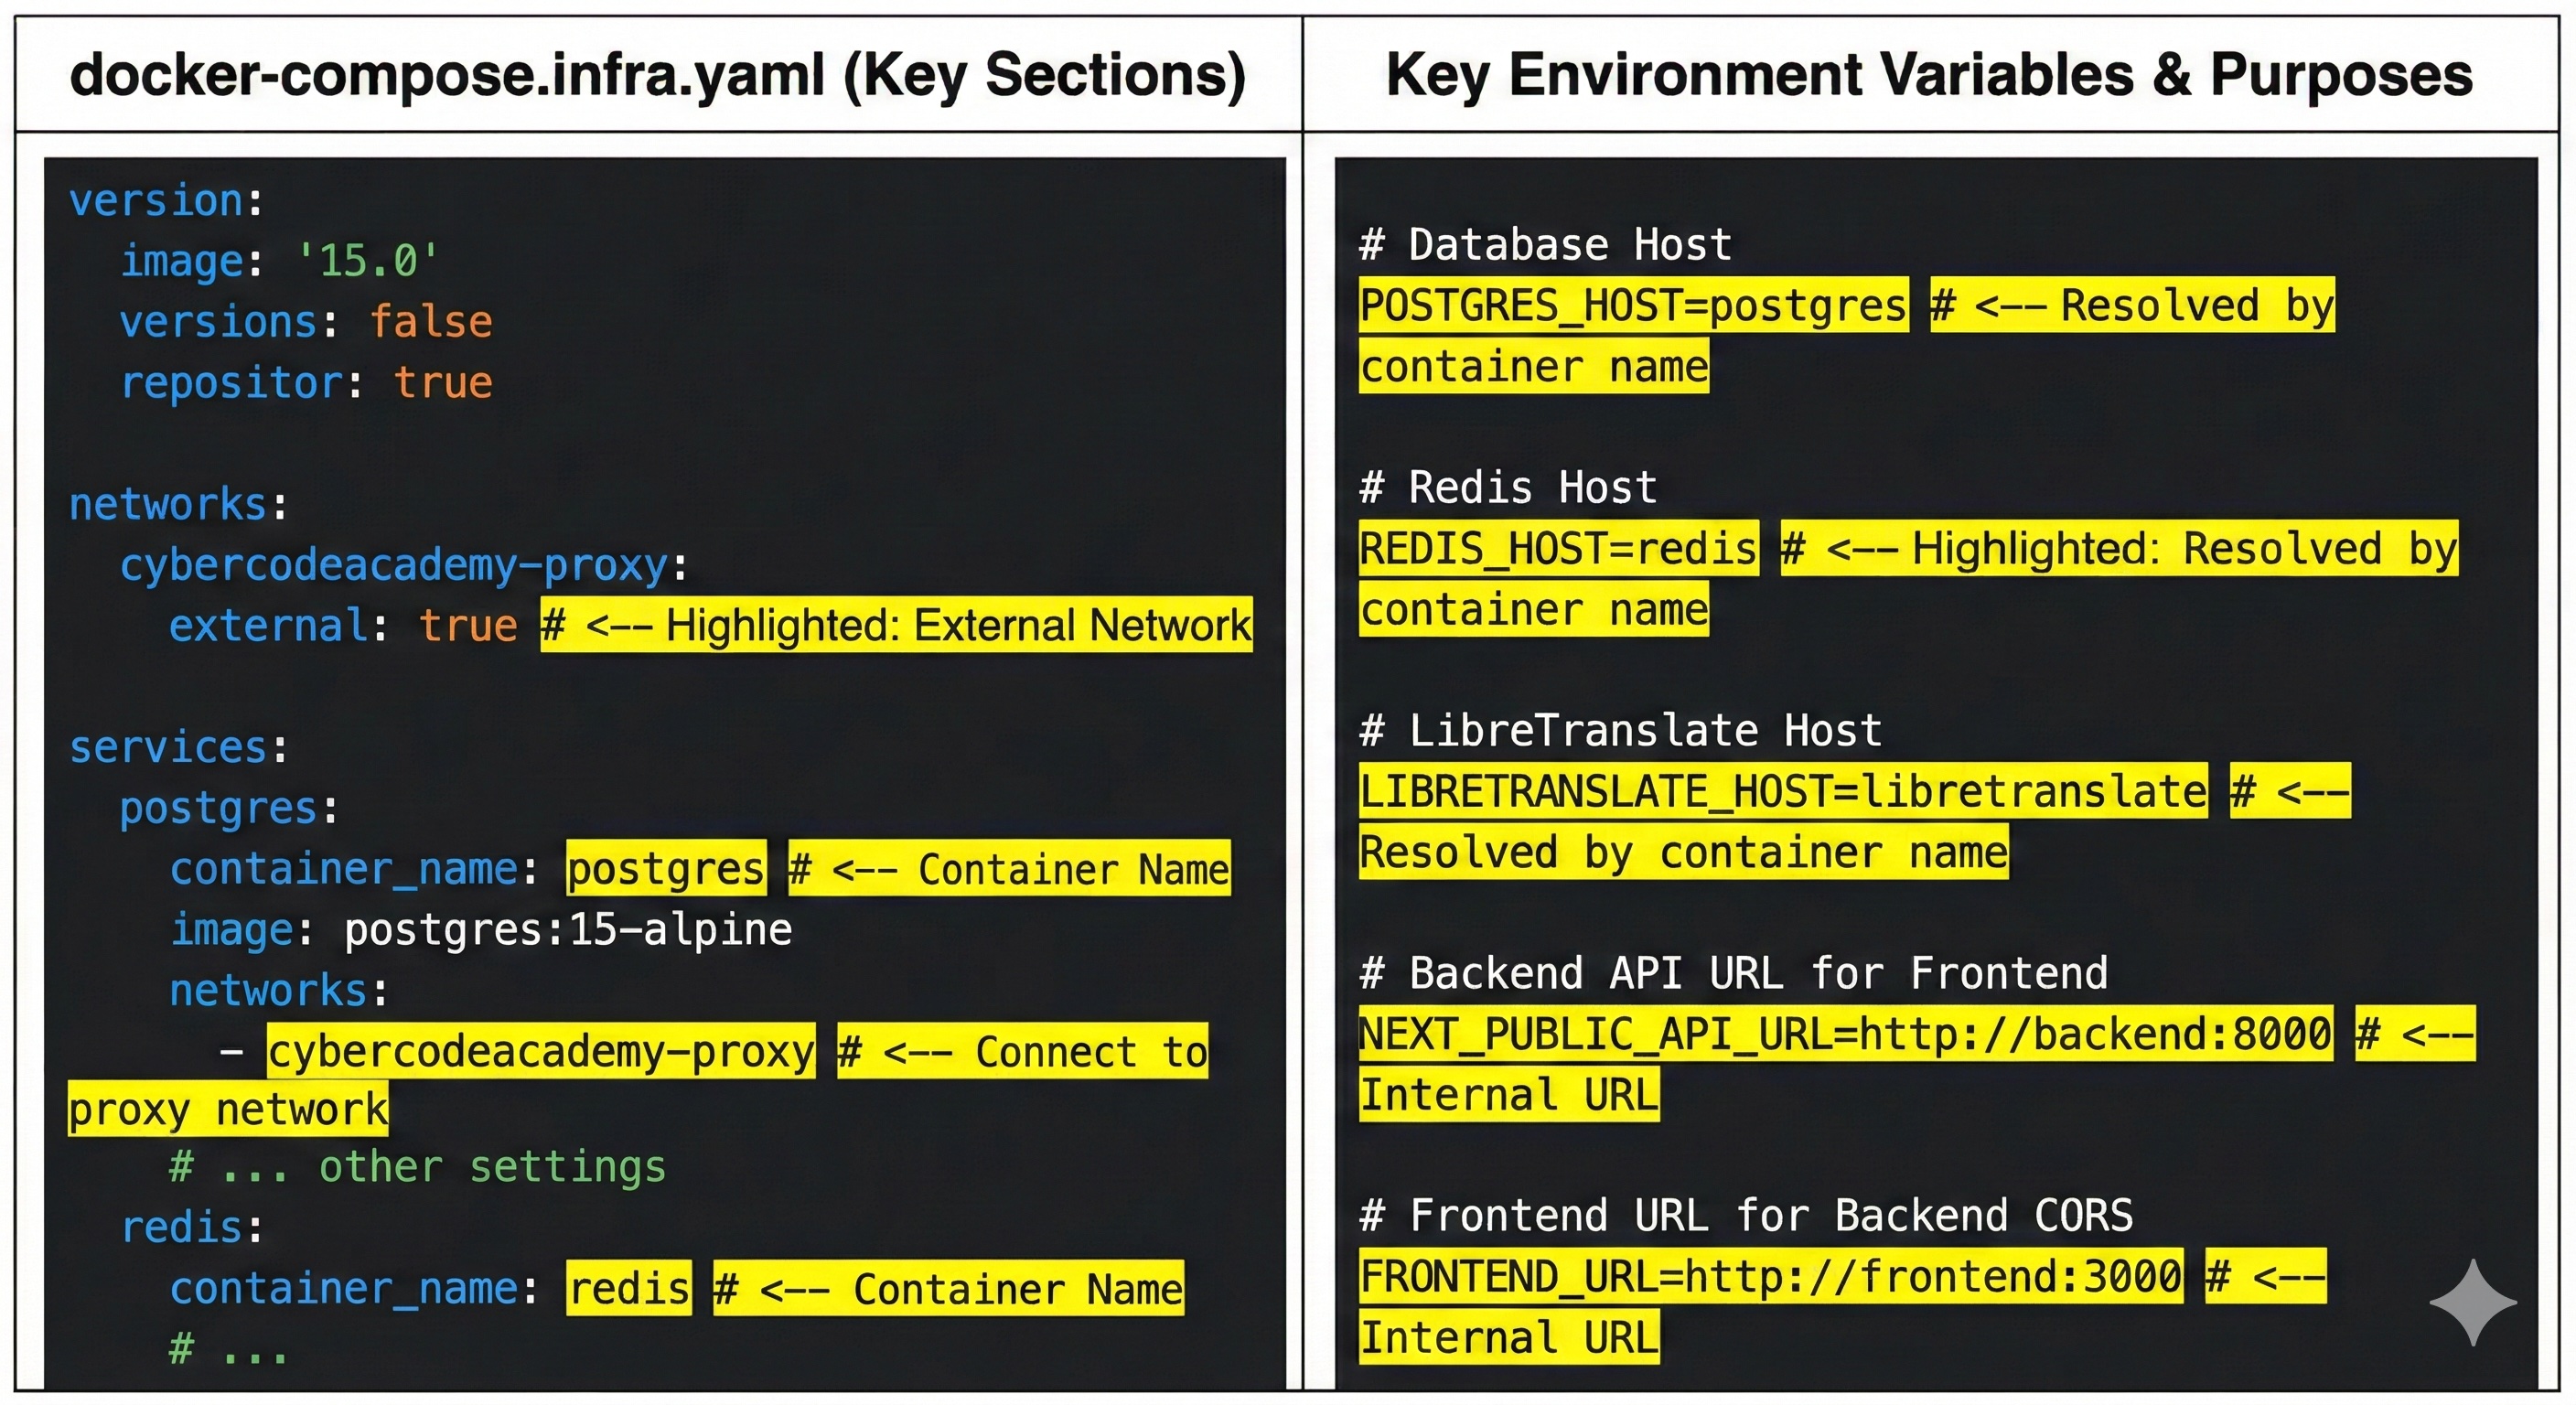Click "Internal URL" below the FRONTEND_URL line
This screenshot has width=2576, height=1405.
click(1509, 1337)
